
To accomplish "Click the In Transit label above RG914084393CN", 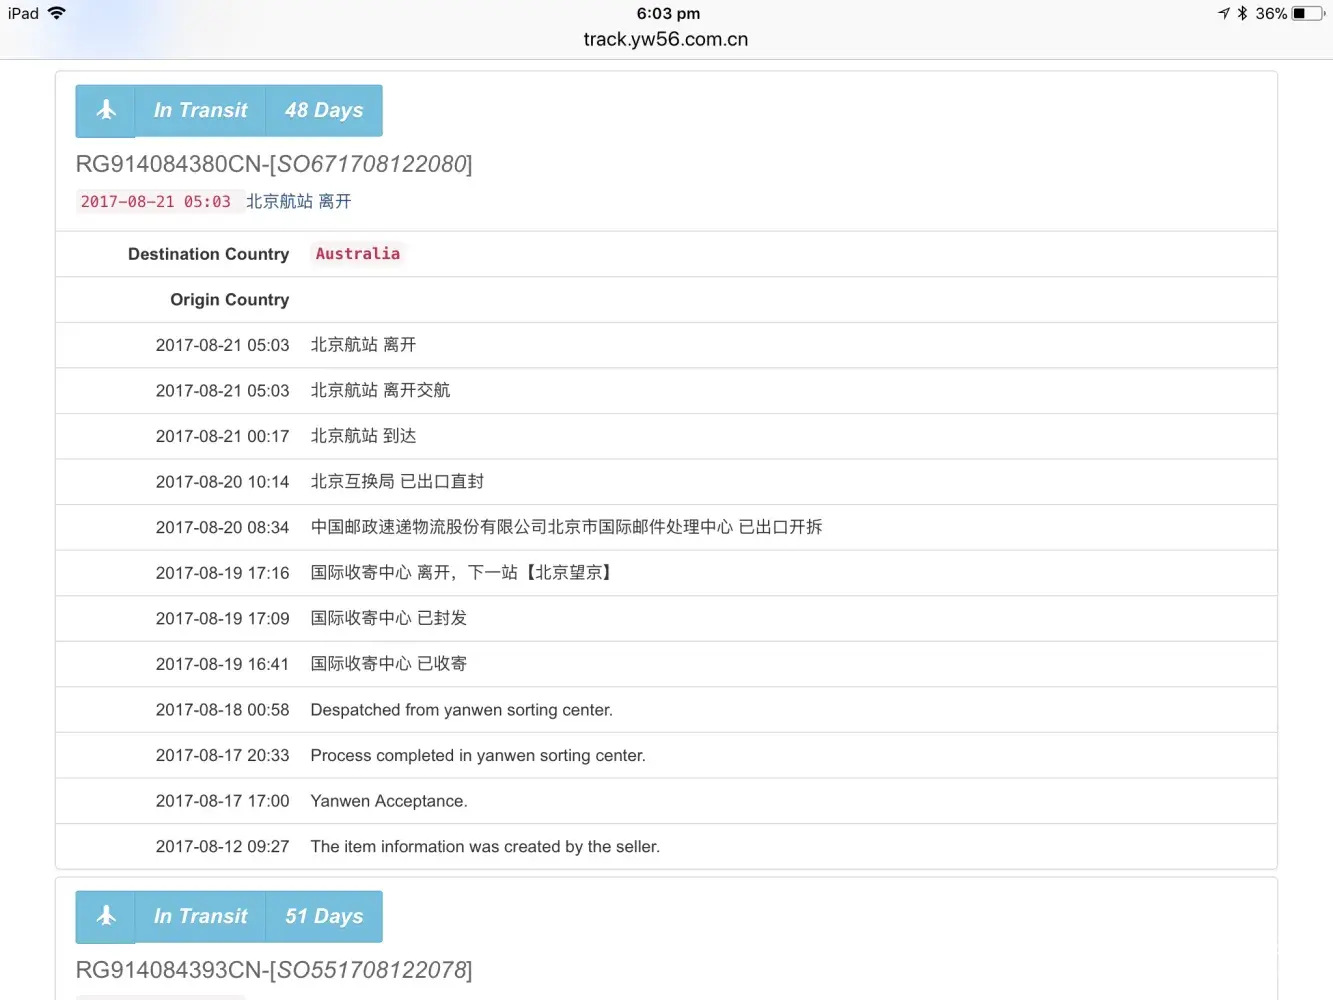I will (200, 917).
